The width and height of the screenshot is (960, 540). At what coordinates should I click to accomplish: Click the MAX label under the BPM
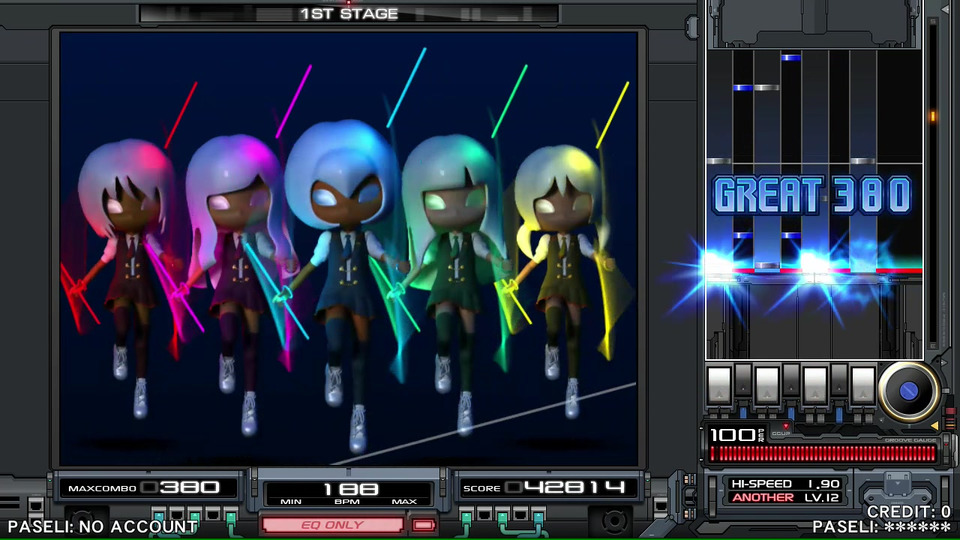pyautogui.click(x=404, y=501)
